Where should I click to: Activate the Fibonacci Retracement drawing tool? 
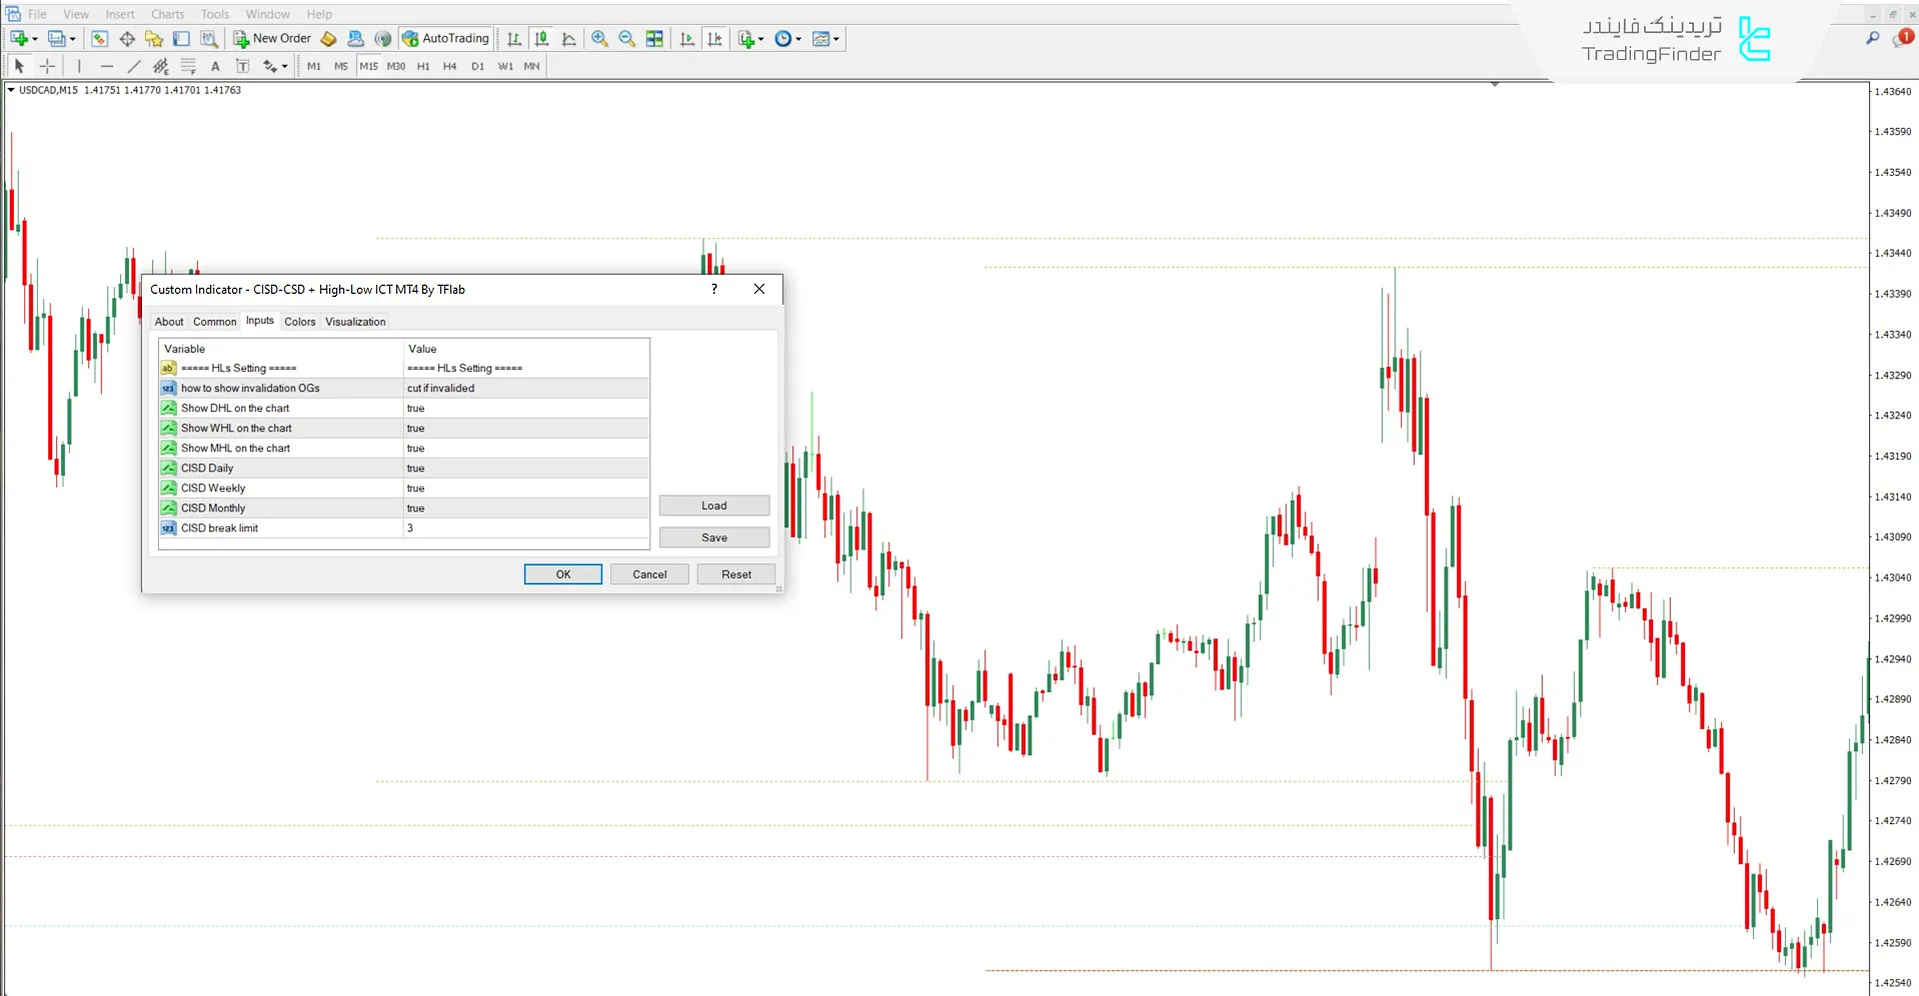[188, 65]
